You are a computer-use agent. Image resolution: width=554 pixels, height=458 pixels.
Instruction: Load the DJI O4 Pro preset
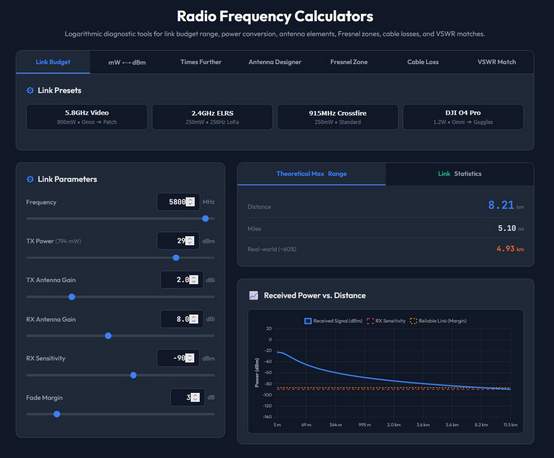(463, 117)
